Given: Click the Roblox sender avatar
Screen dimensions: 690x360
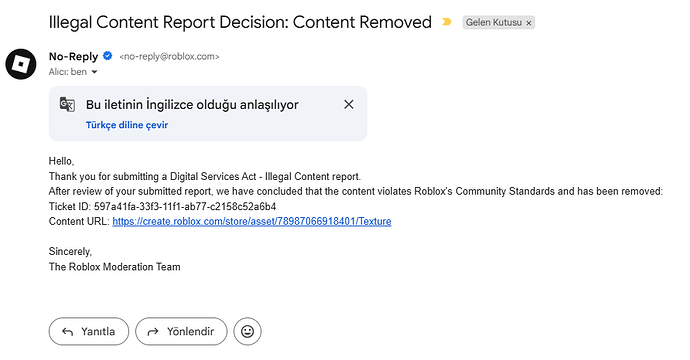Looking at the screenshot, I should click(x=21, y=64).
